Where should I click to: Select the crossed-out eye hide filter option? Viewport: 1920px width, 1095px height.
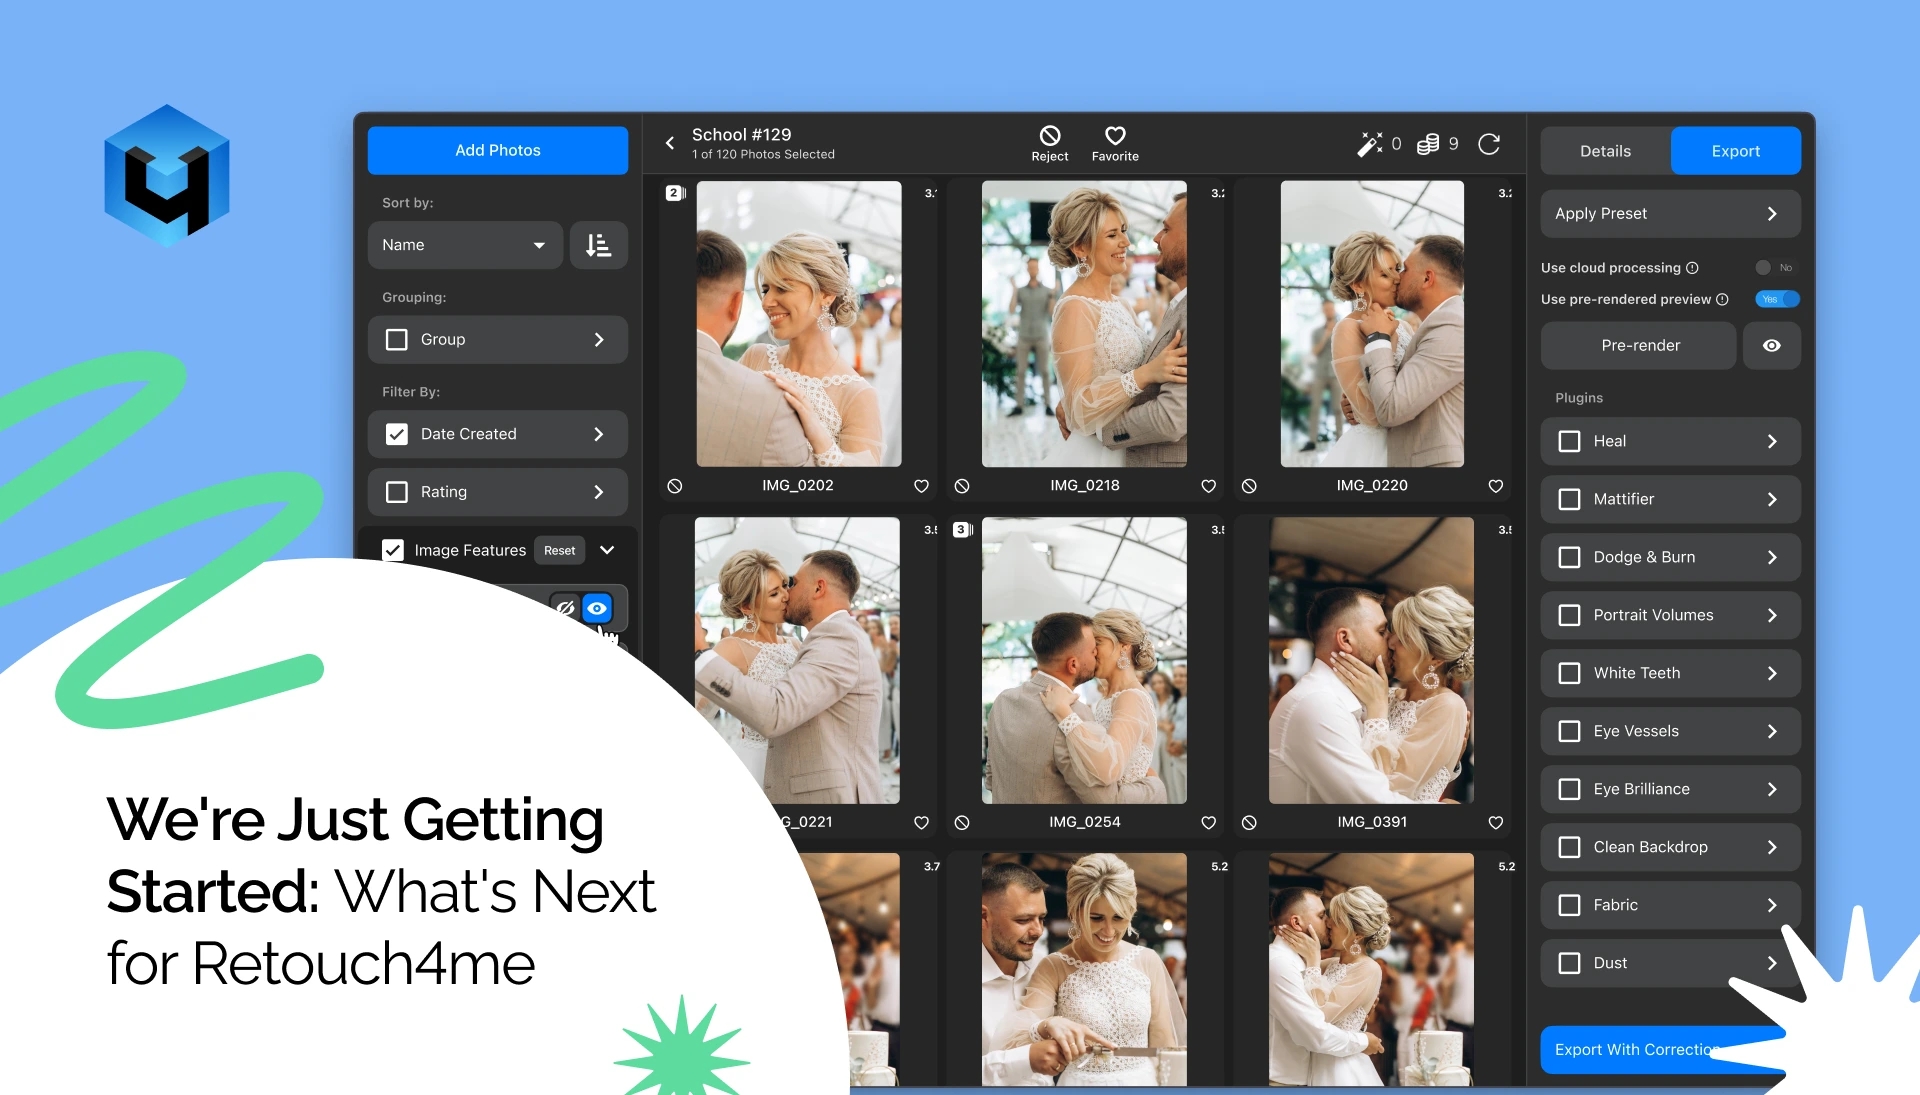(565, 607)
